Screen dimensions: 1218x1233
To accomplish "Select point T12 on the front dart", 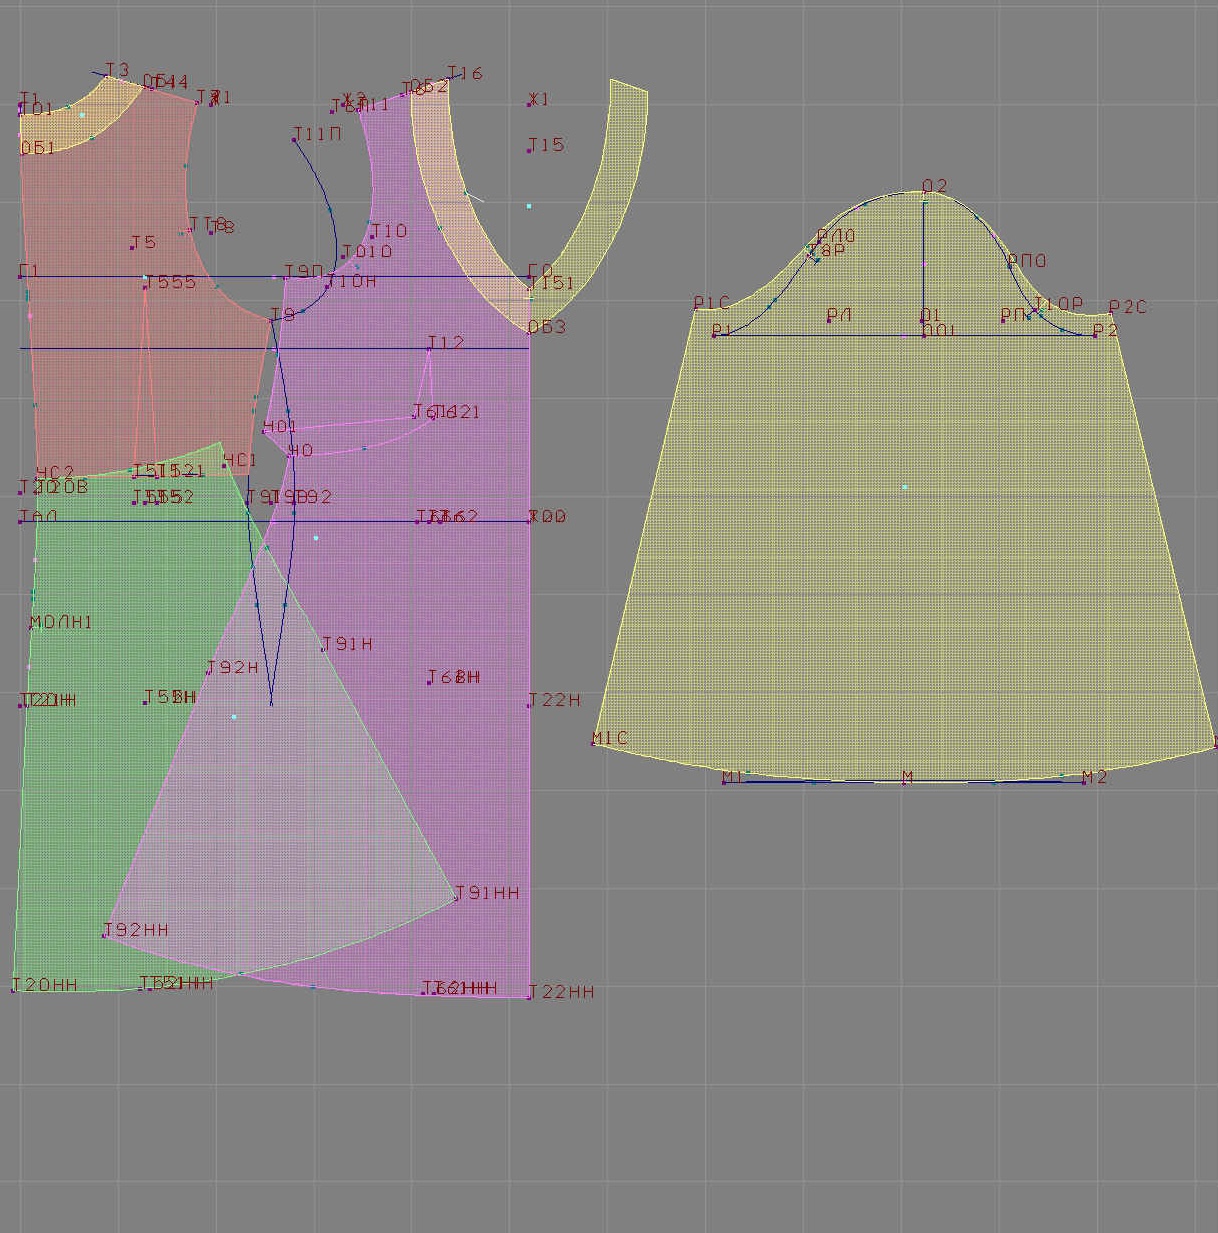I will [430, 349].
